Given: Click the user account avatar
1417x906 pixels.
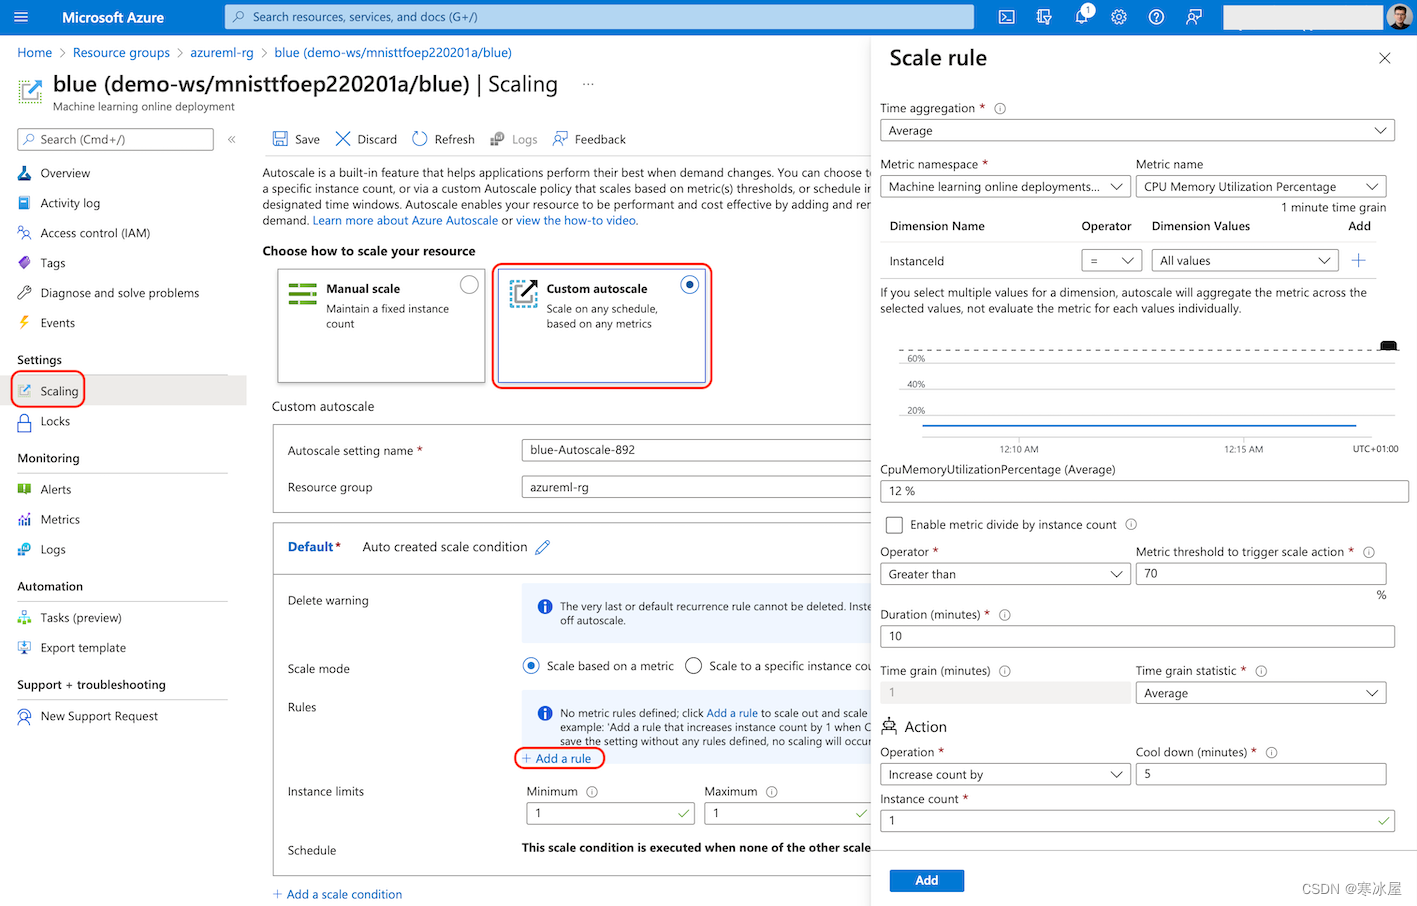Looking at the screenshot, I should pyautogui.click(x=1398, y=17).
